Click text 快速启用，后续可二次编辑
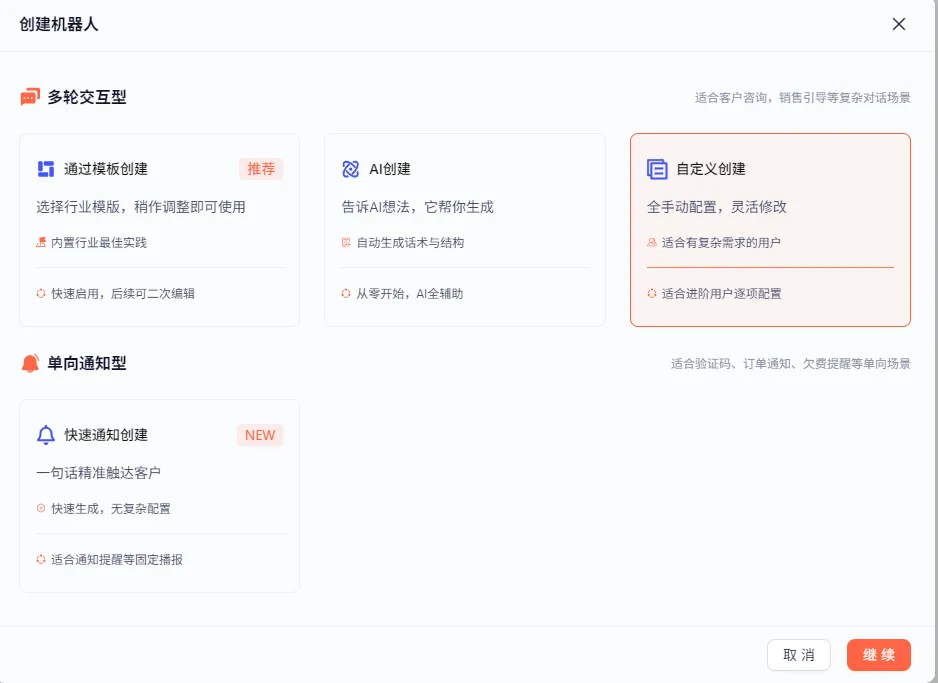Screen dimensions: 938x683 (123, 293)
